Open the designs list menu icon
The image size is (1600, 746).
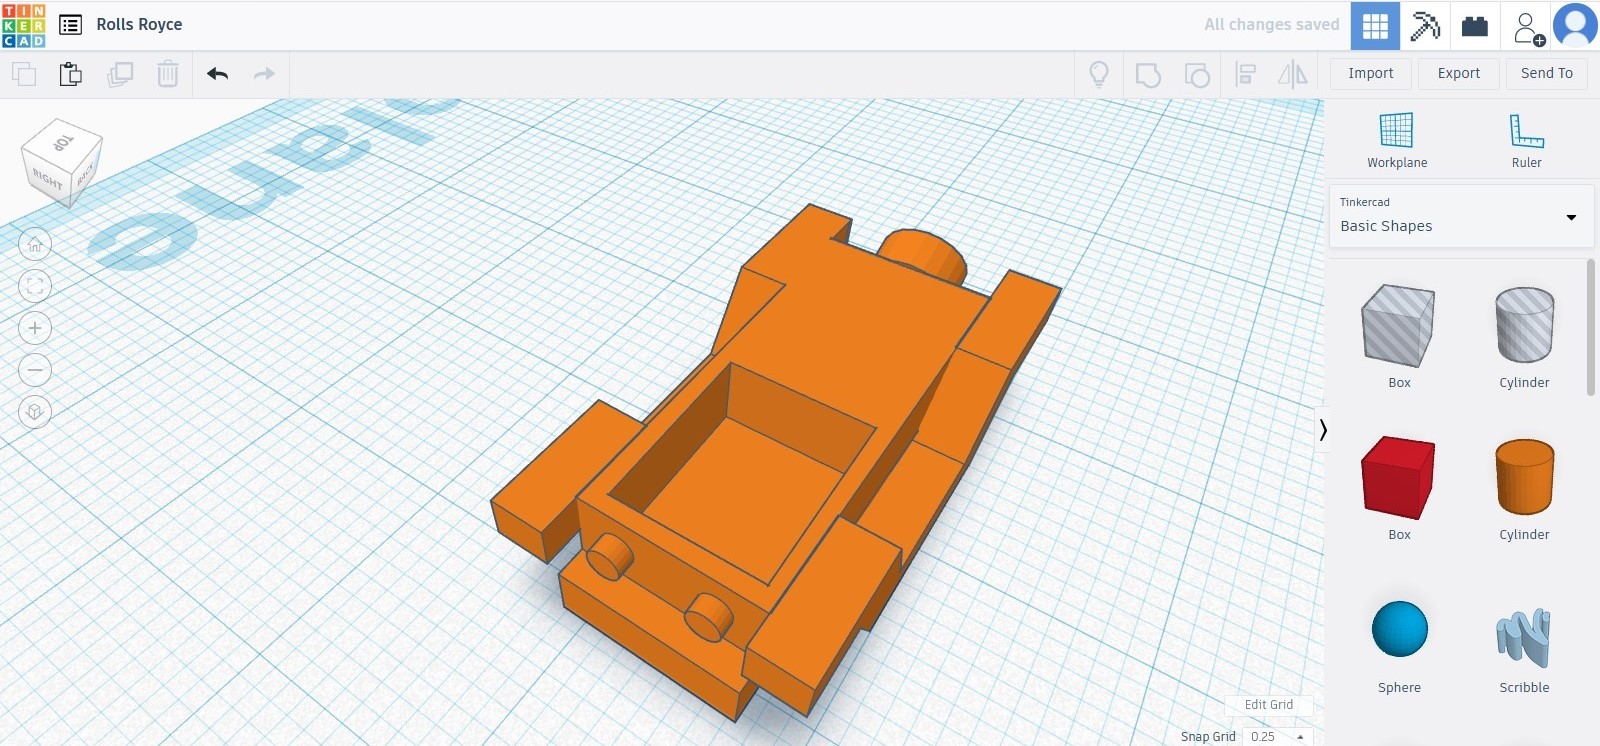(x=70, y=25)
